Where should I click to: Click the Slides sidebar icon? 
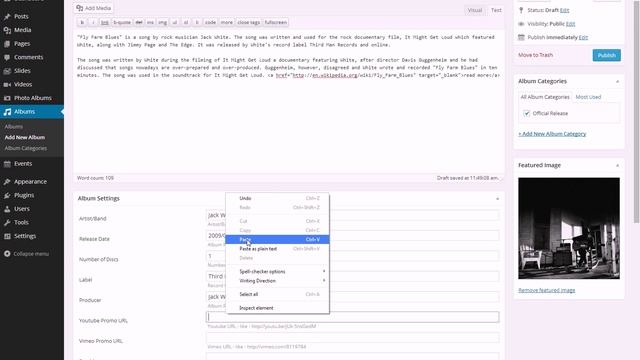7,71
